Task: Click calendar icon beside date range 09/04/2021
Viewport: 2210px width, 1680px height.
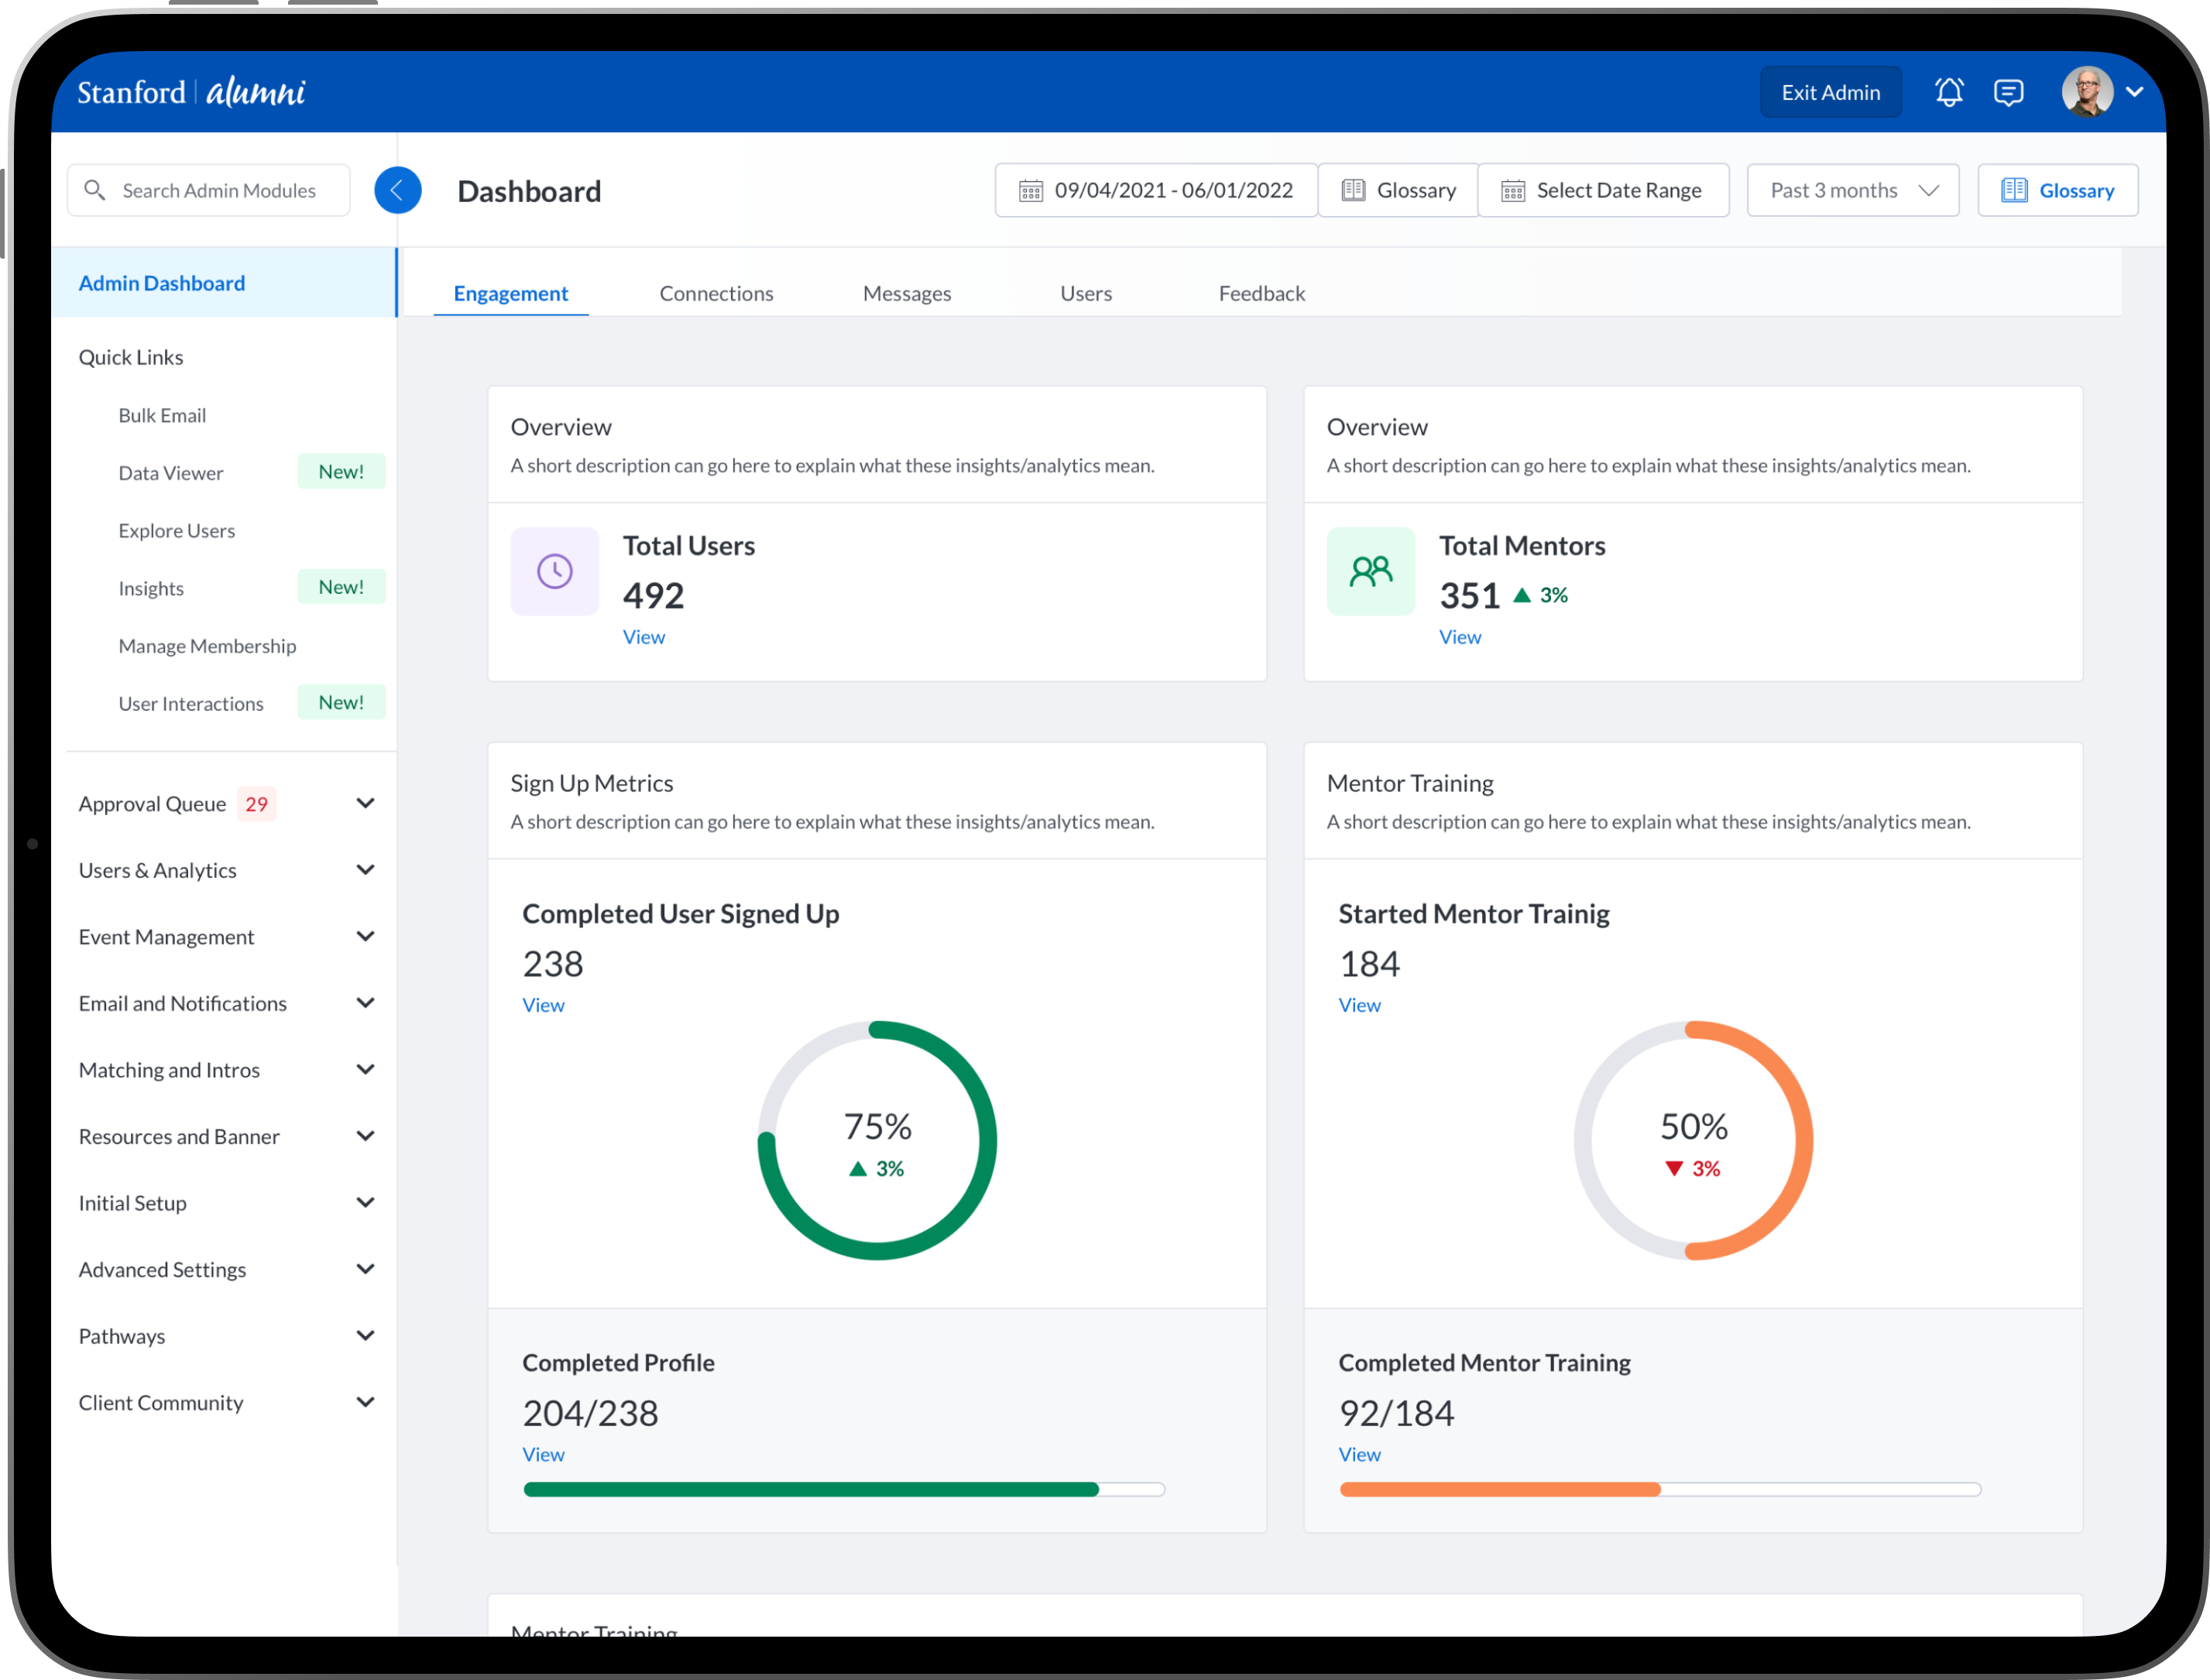Action: (x=1030, y=191)
